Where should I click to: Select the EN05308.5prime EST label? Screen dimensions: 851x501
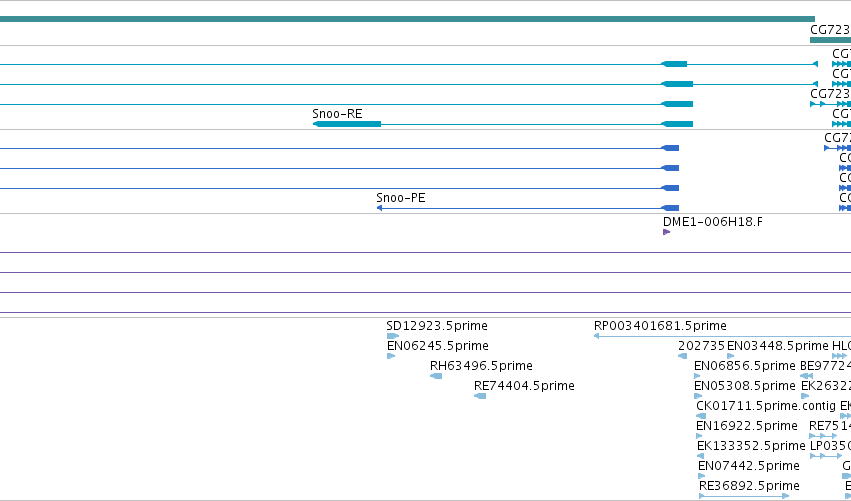[x=745, y=386]
